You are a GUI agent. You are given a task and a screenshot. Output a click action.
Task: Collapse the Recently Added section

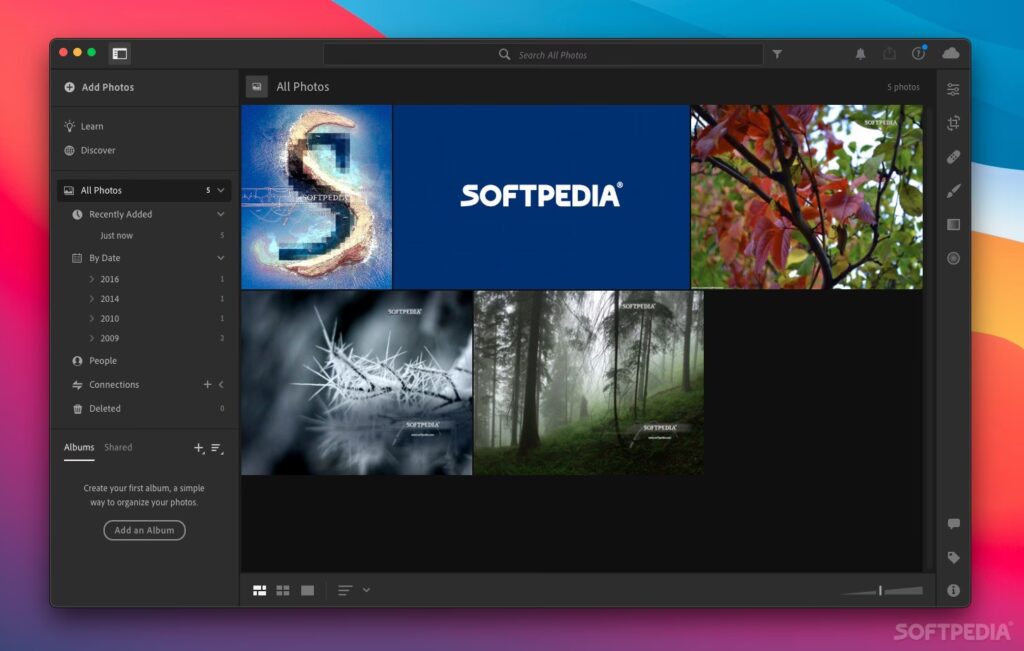pos(220,214)
